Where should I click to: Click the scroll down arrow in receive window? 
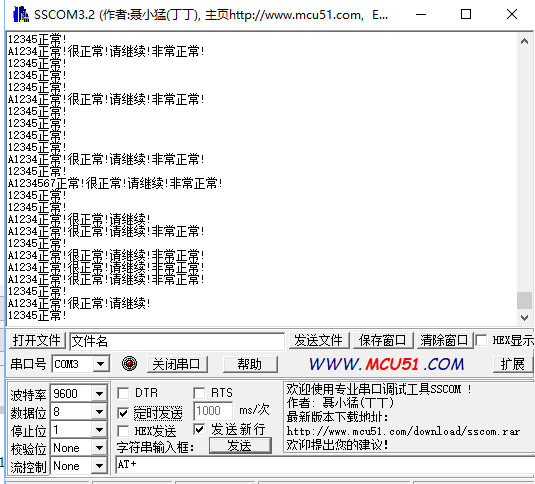524,318
